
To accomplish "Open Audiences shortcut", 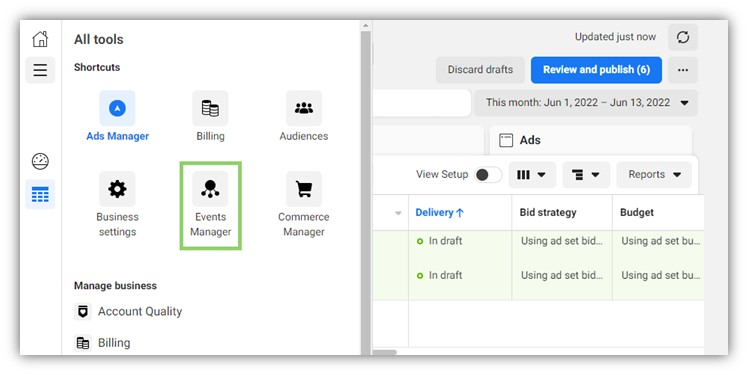I will pos(304,108).
